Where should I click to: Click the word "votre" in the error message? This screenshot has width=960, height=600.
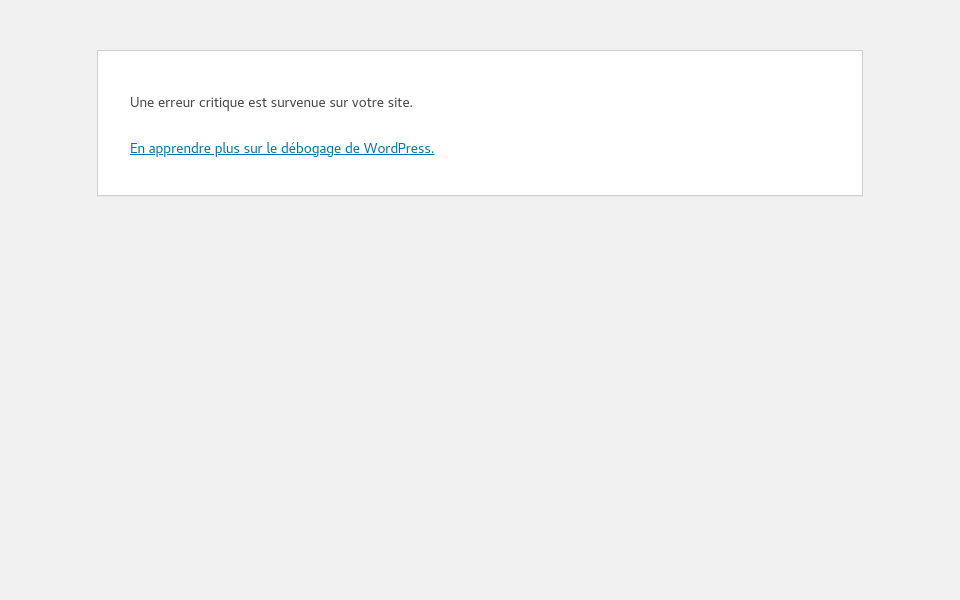[x=368, y=103]
